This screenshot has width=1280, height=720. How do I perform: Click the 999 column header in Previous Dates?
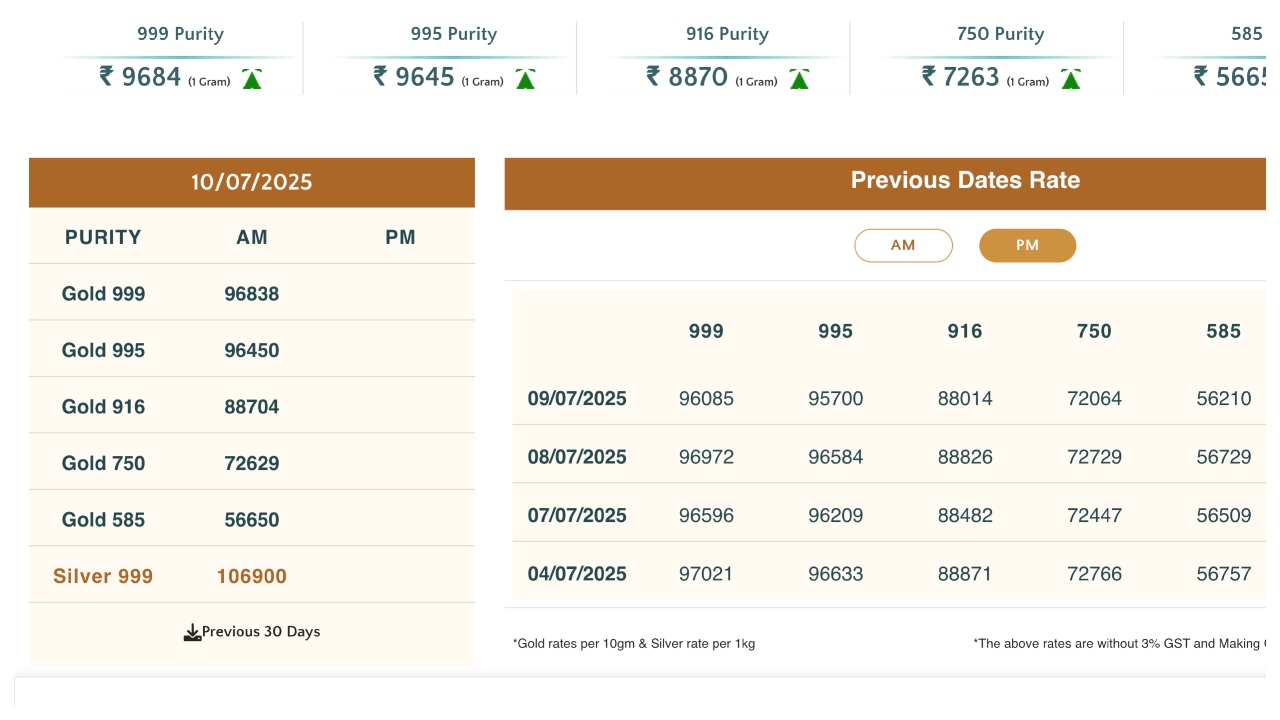(706, 331)
